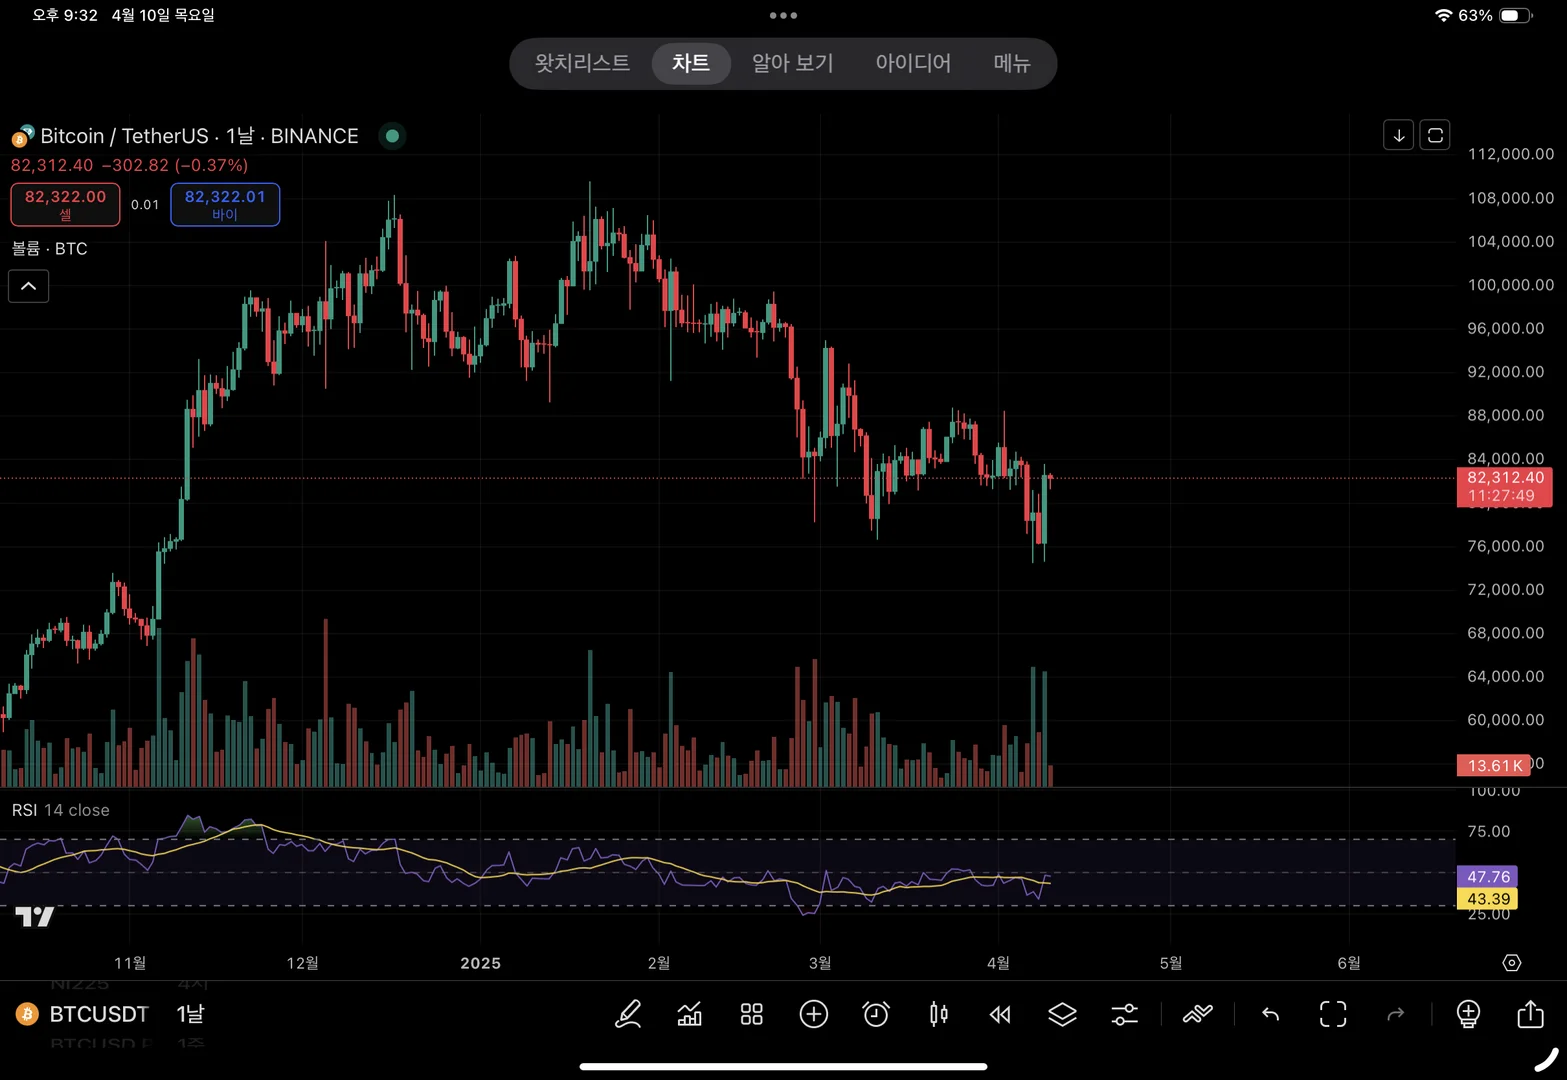Open the 1날 interval selector in the bottom bar

point(190,1014)
